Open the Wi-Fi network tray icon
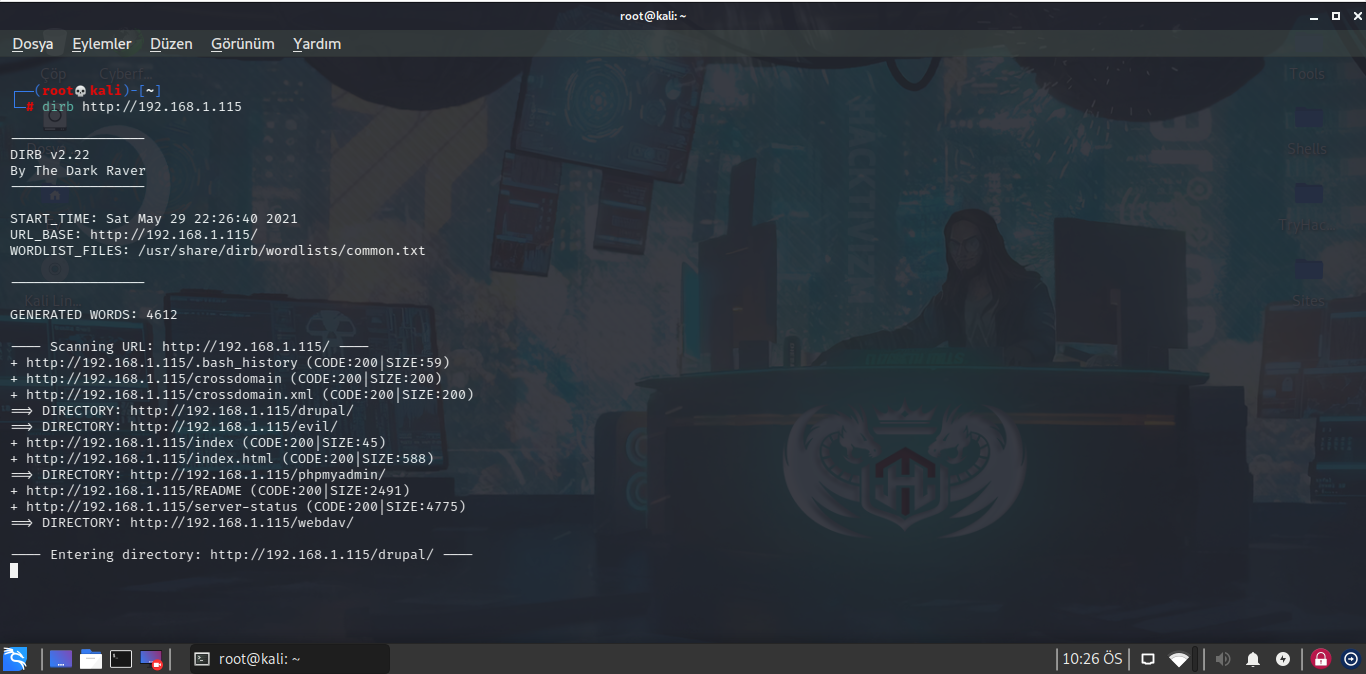1366x674 pixels. (1179, 659)
